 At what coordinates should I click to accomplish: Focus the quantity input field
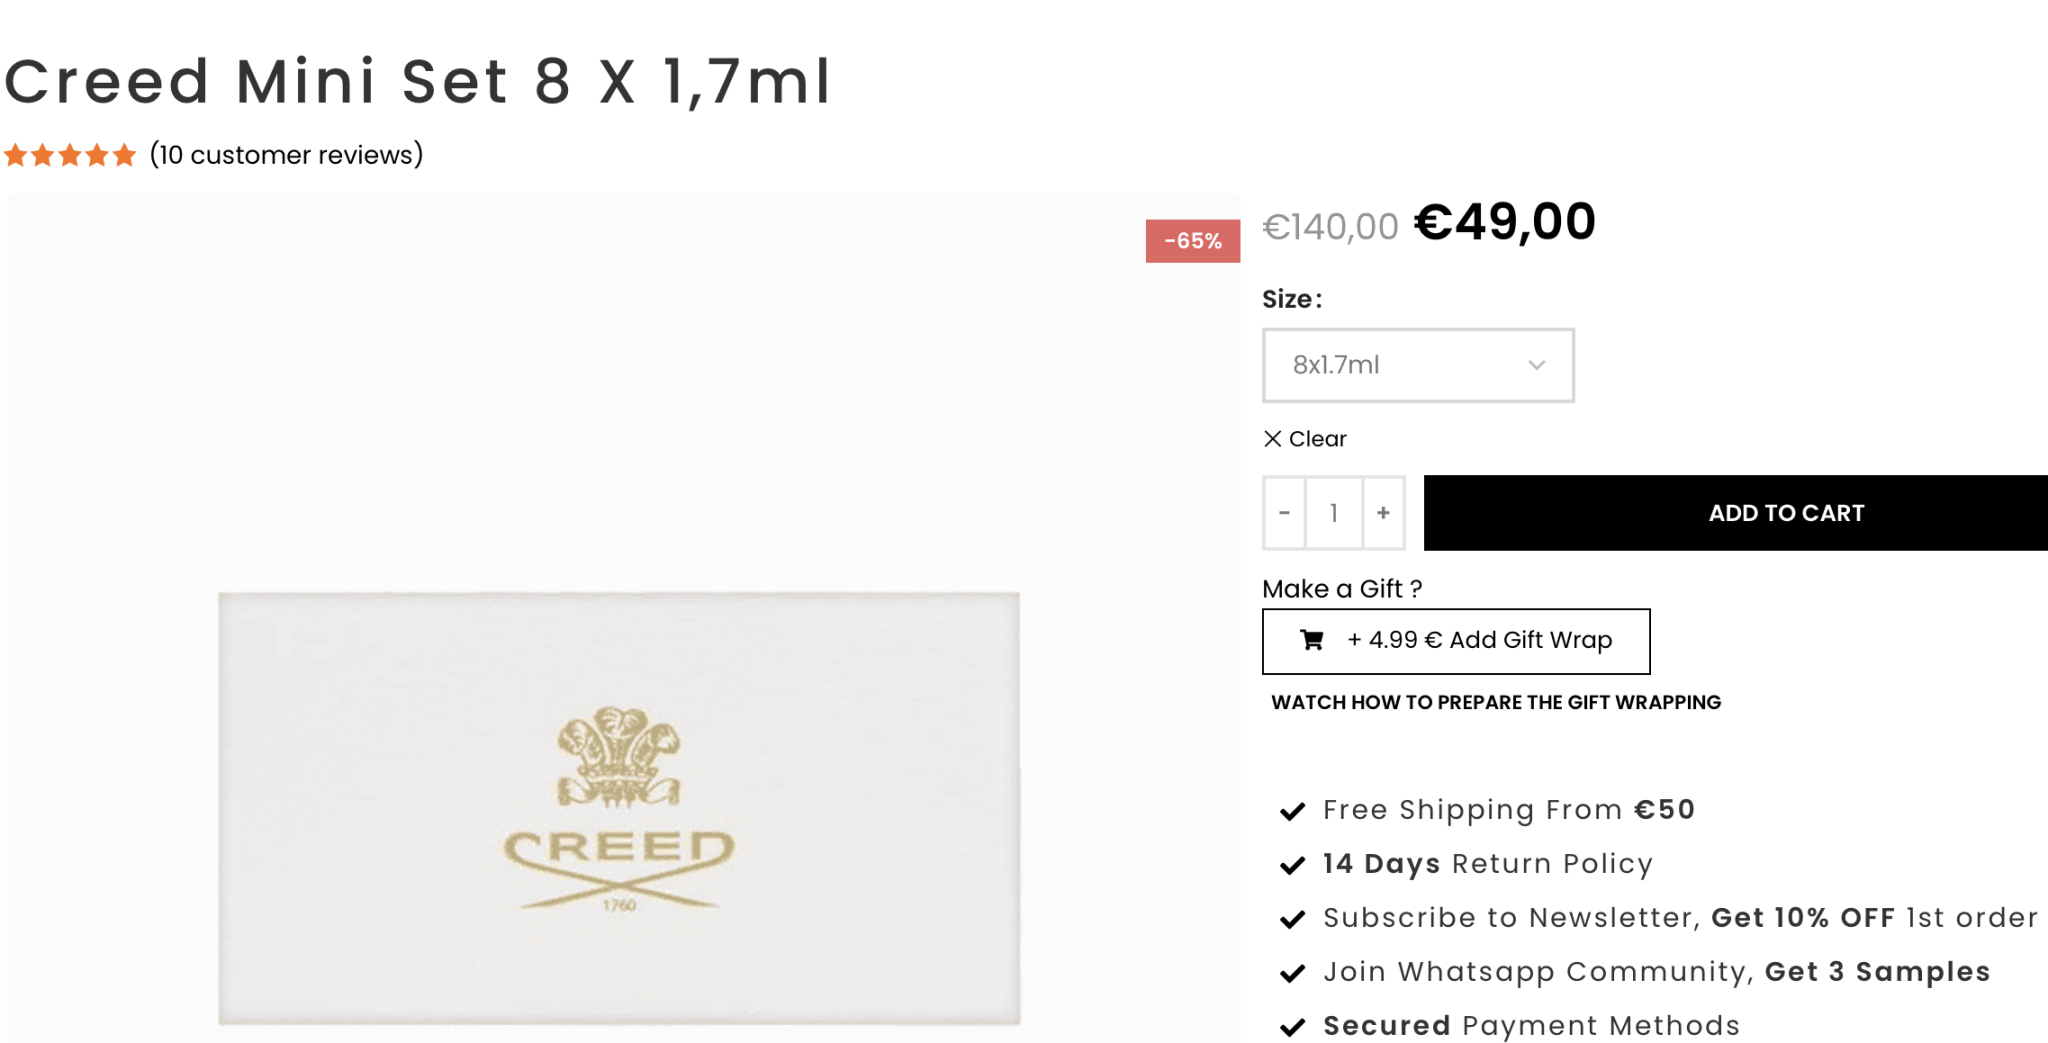click(1334, 513)
